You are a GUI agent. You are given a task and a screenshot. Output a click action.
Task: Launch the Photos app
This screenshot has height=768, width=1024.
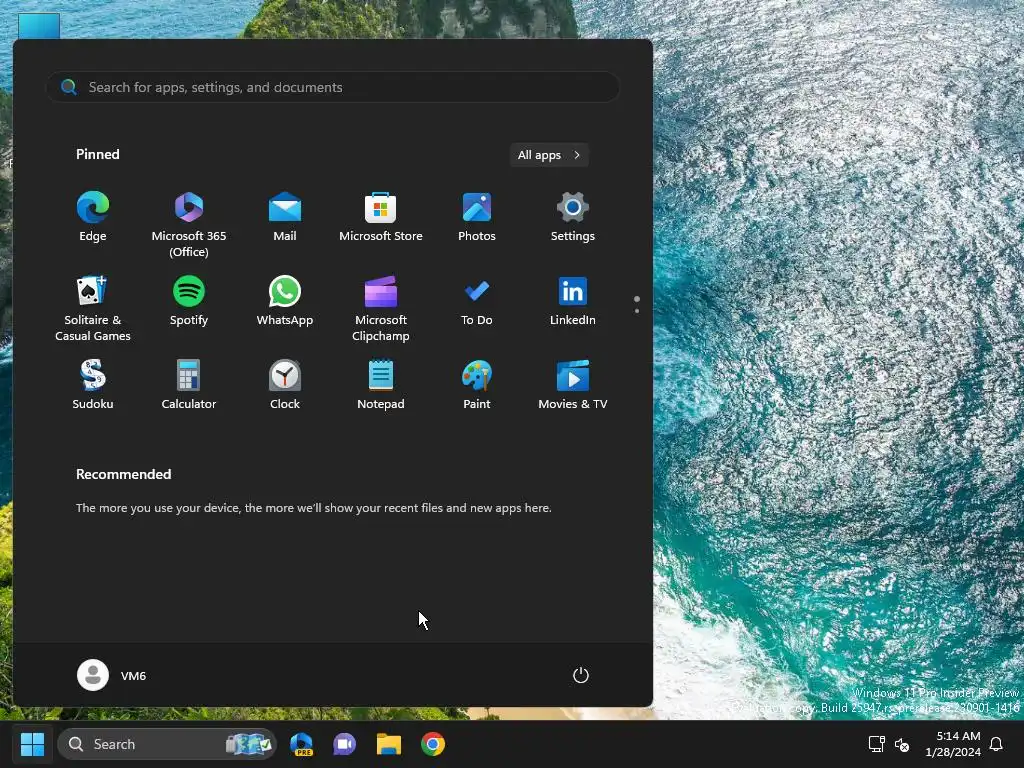pos(477,217)
